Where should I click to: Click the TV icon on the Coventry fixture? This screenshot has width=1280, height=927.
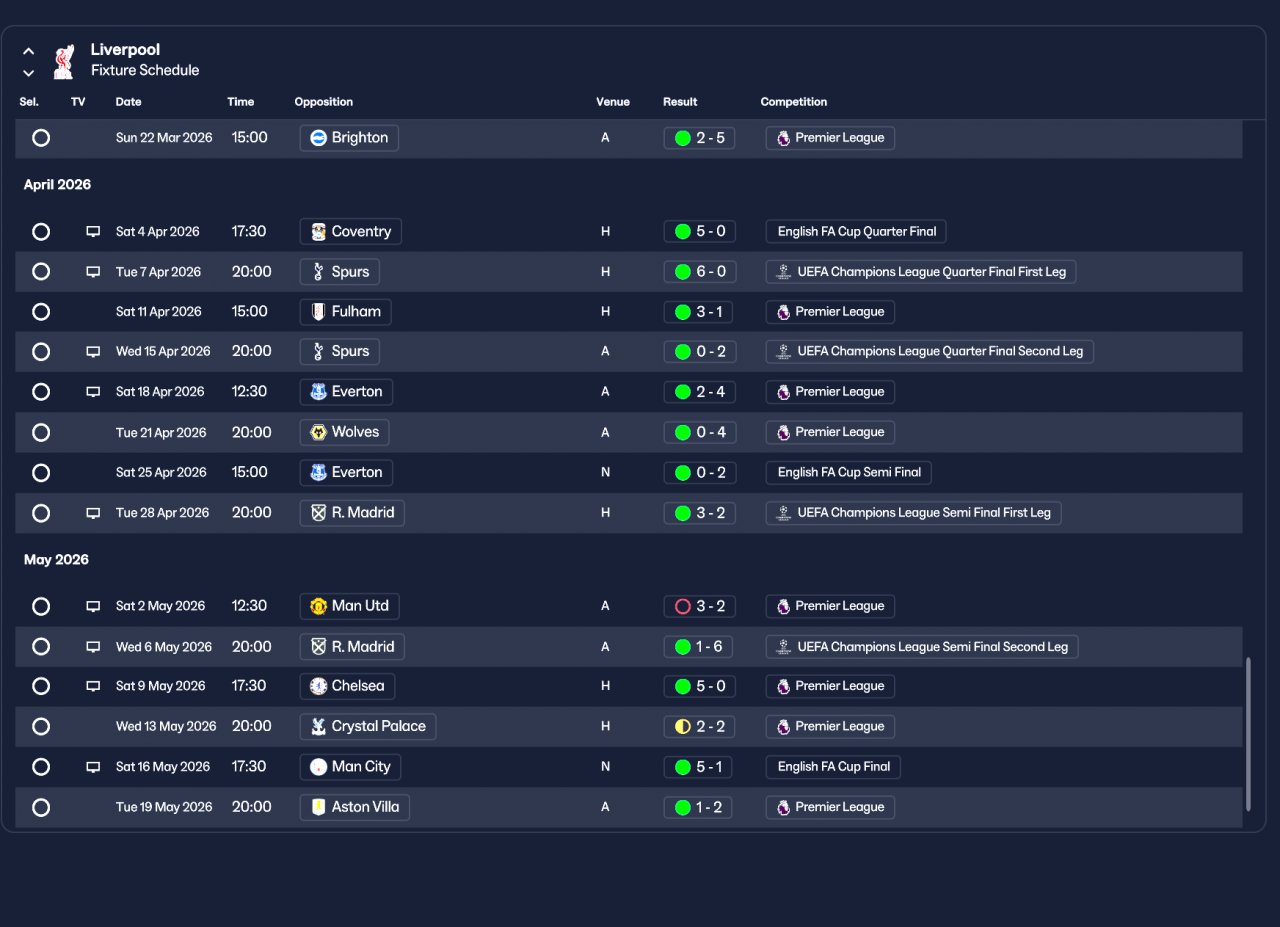click(93, 232)
